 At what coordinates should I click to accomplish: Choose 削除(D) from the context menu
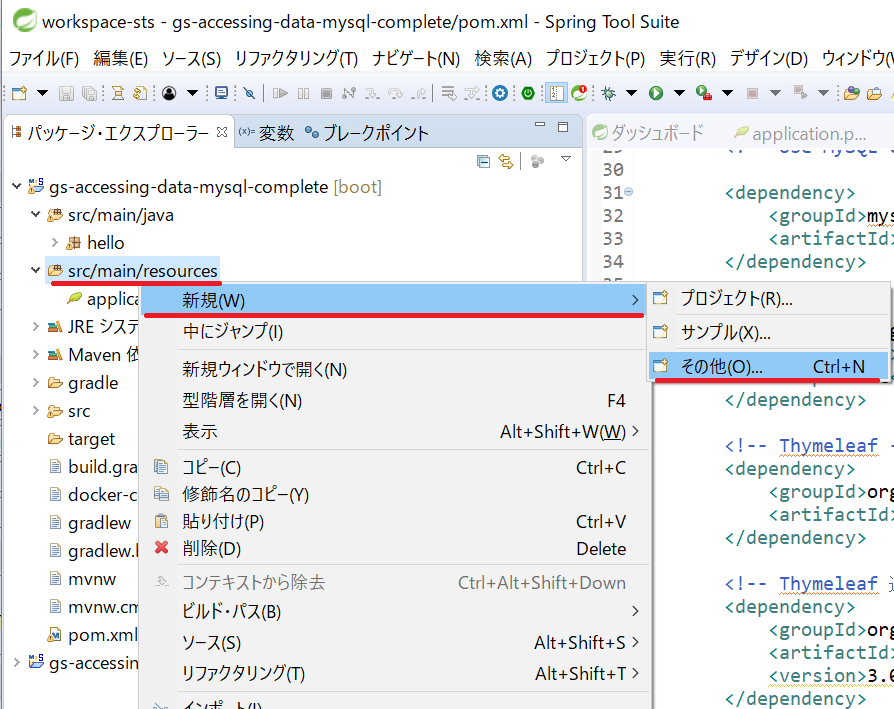point(211,549)
